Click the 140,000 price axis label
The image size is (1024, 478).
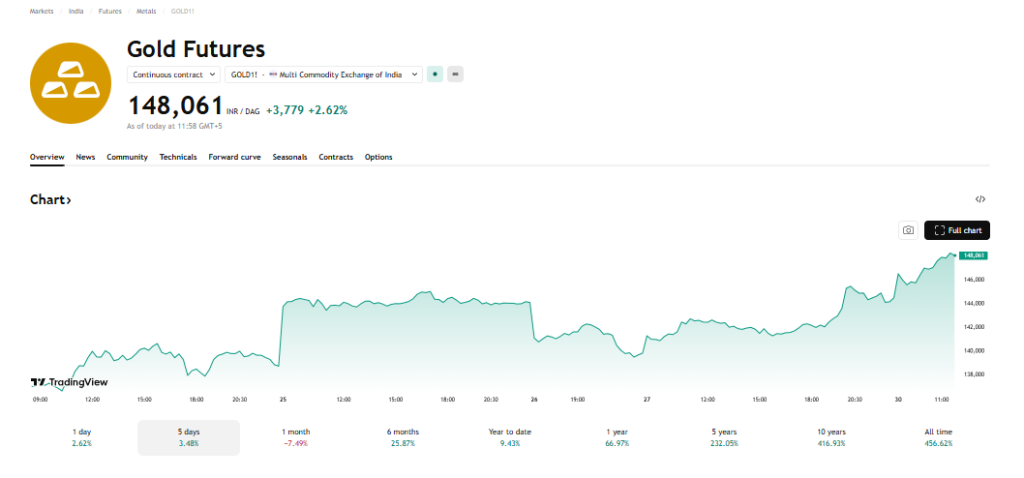tap(974, 351)
